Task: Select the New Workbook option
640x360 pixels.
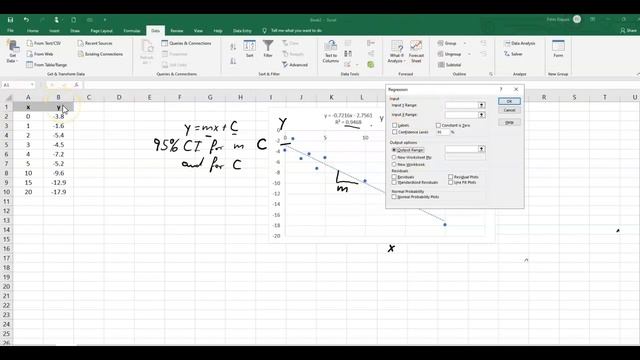Action: click(394, 164)
